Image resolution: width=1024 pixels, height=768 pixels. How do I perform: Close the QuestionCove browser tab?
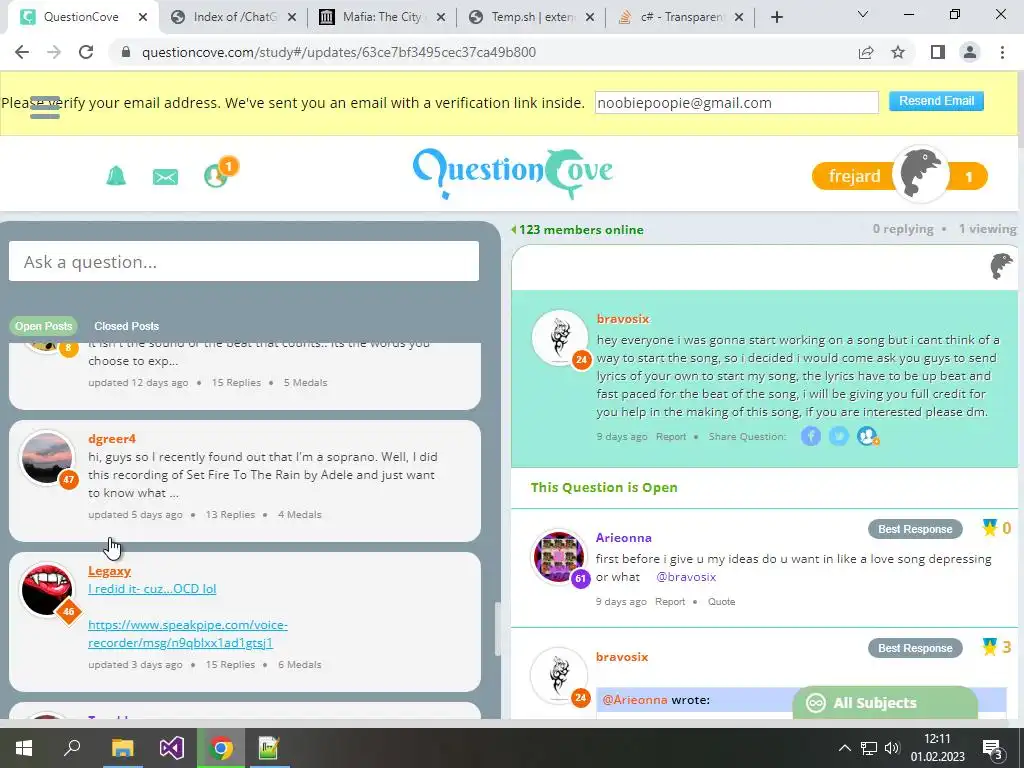point(143,17)
